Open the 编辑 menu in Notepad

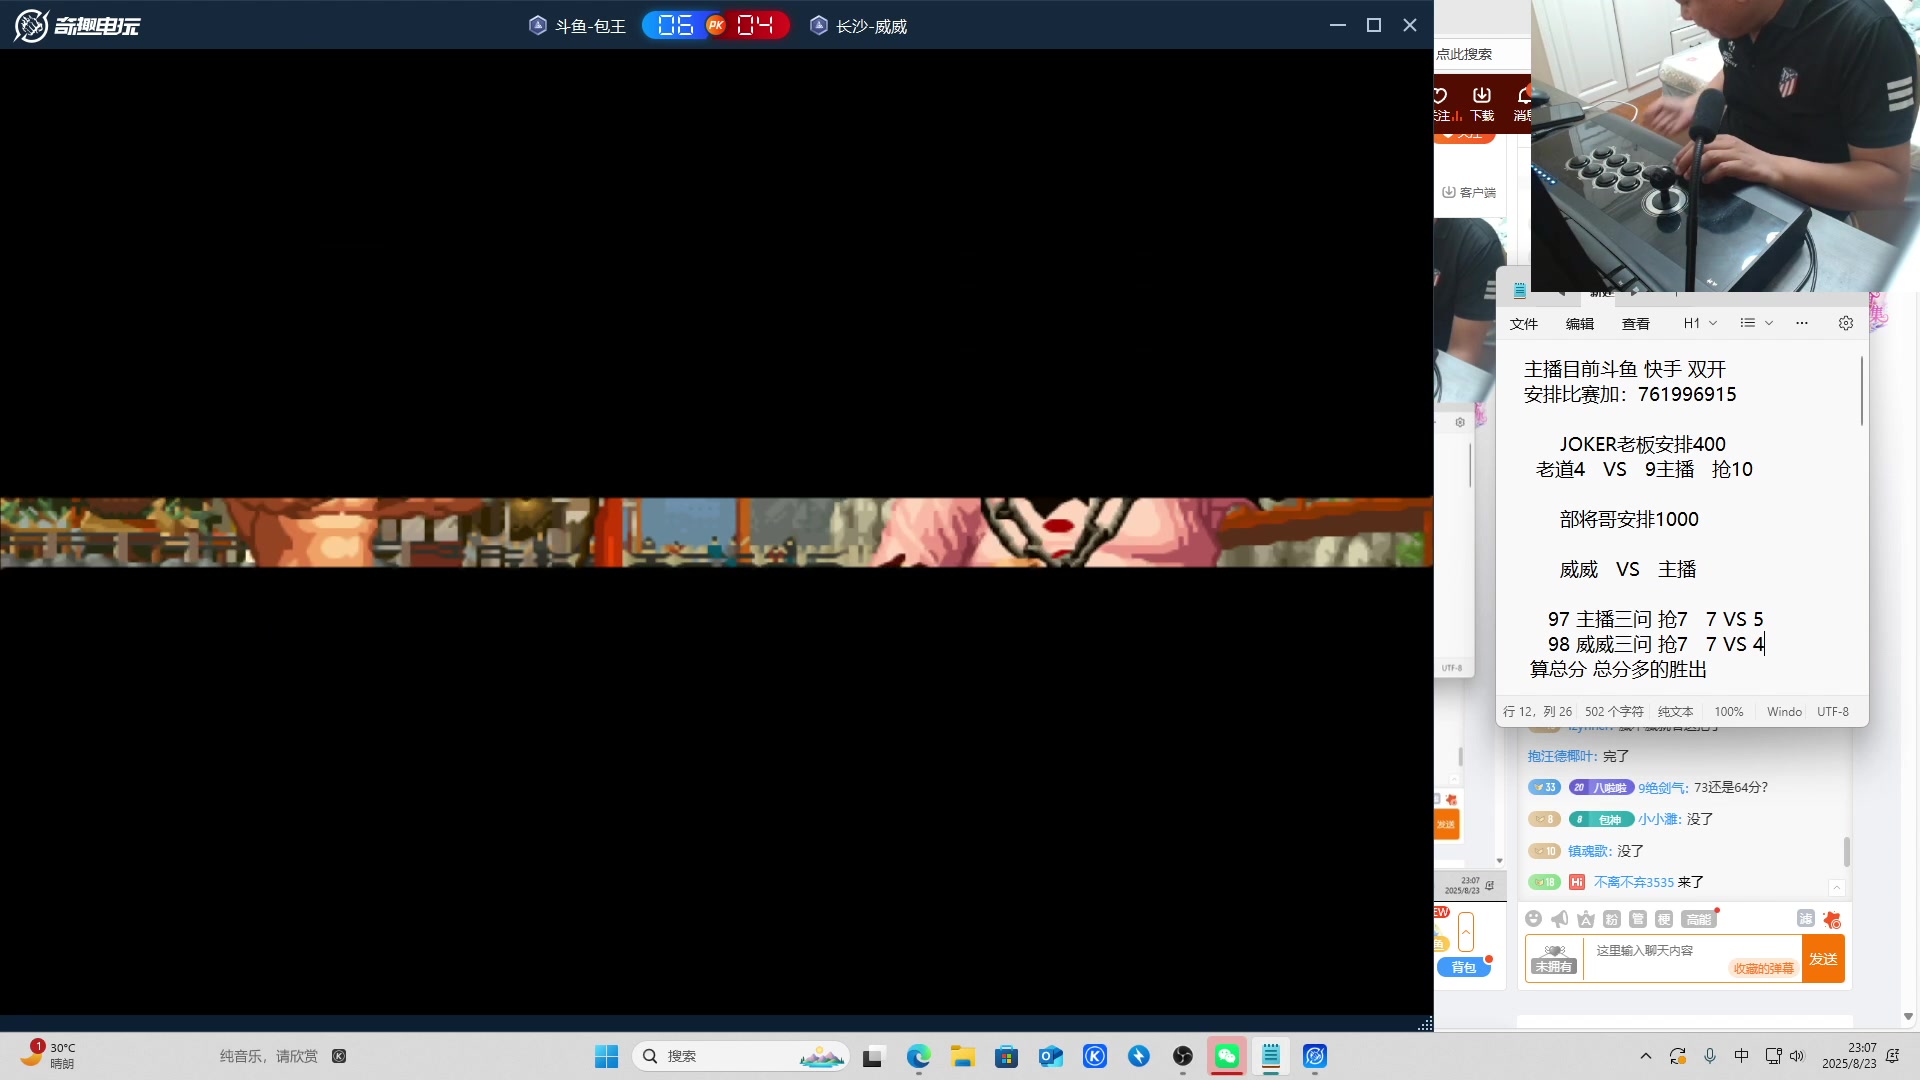pos(1579,324)
